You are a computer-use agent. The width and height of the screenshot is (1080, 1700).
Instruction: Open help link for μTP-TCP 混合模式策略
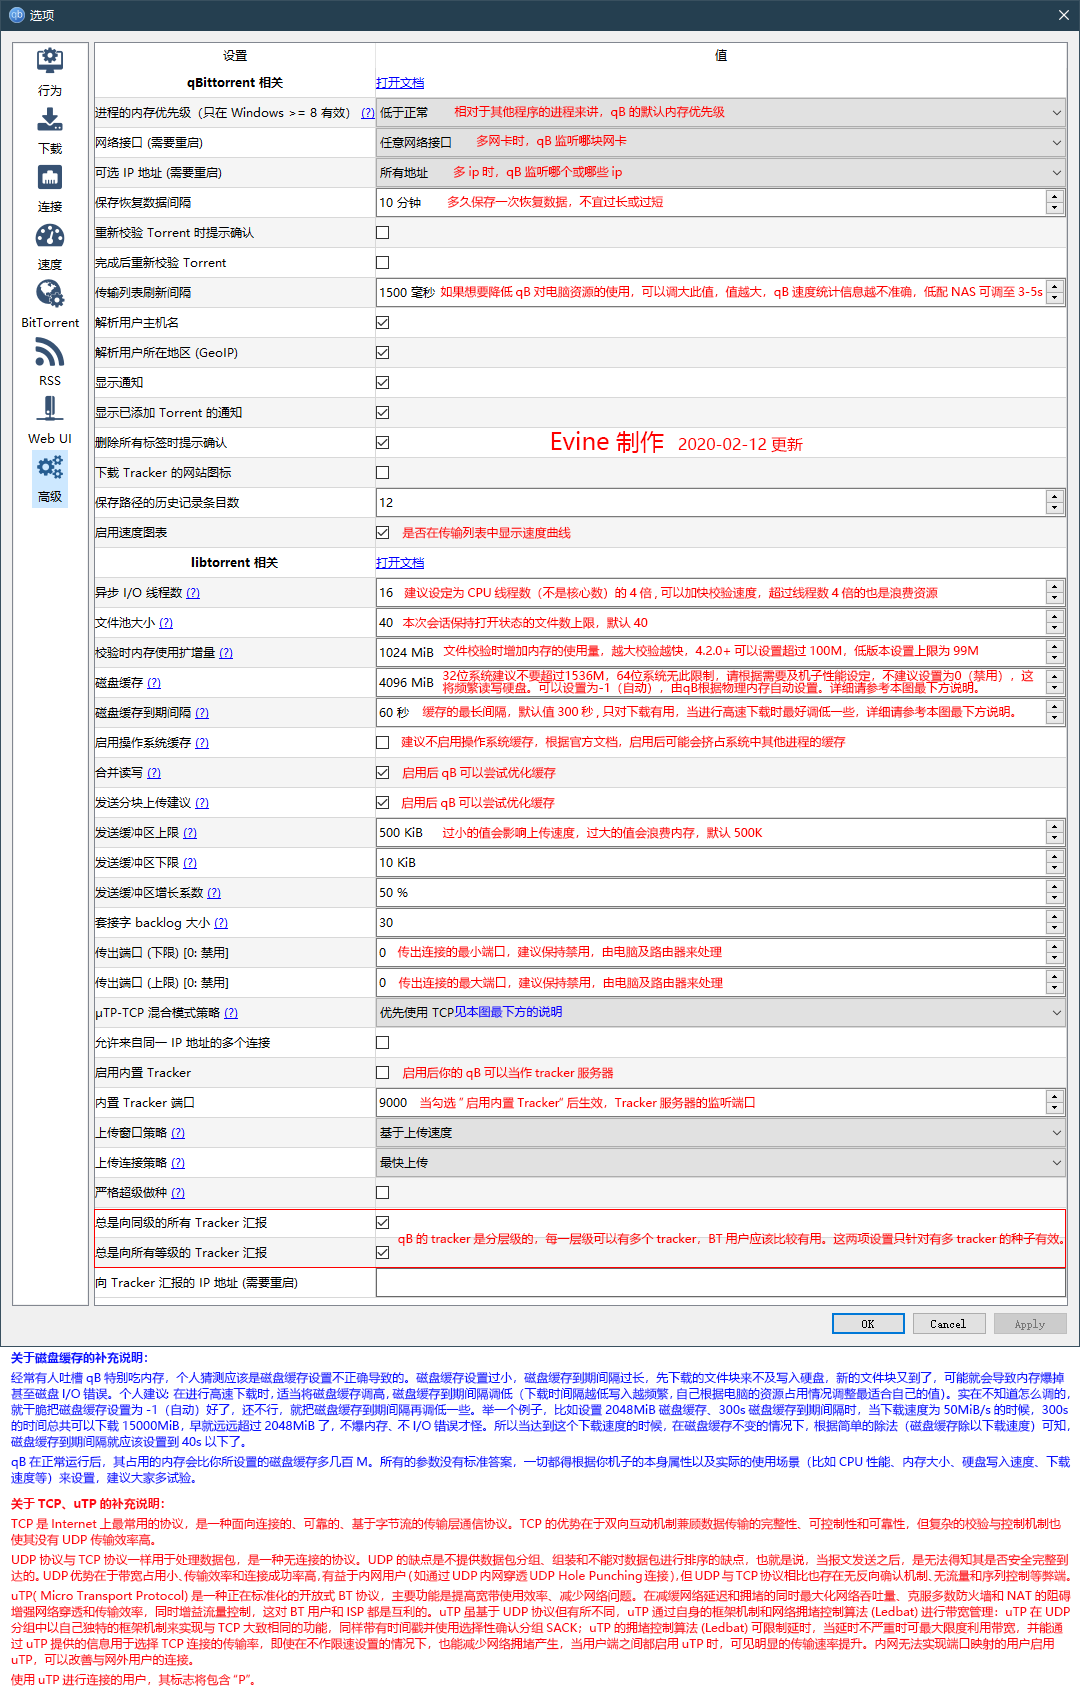[x=231, y=1013]
